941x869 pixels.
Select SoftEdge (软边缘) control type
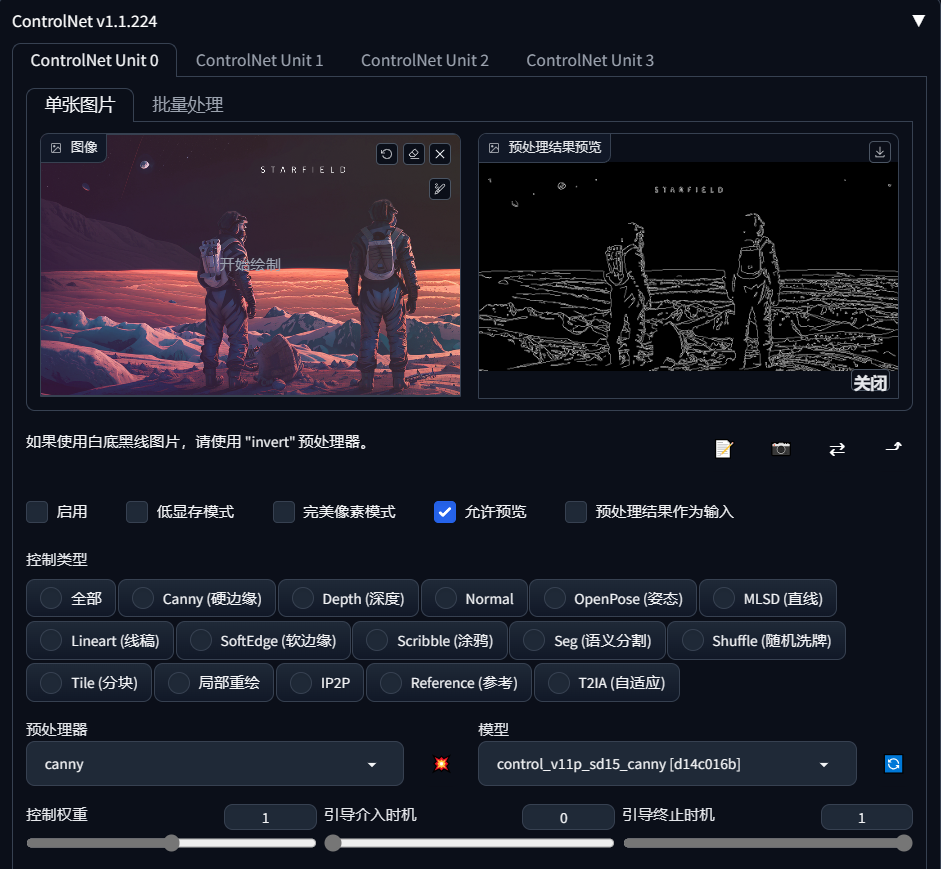263,640
